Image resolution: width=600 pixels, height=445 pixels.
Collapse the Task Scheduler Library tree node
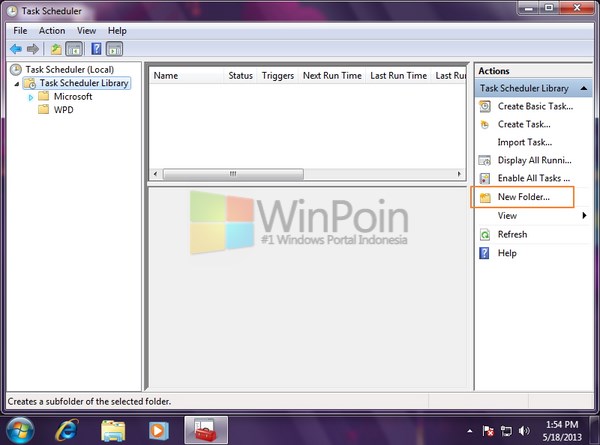point(16,83)
